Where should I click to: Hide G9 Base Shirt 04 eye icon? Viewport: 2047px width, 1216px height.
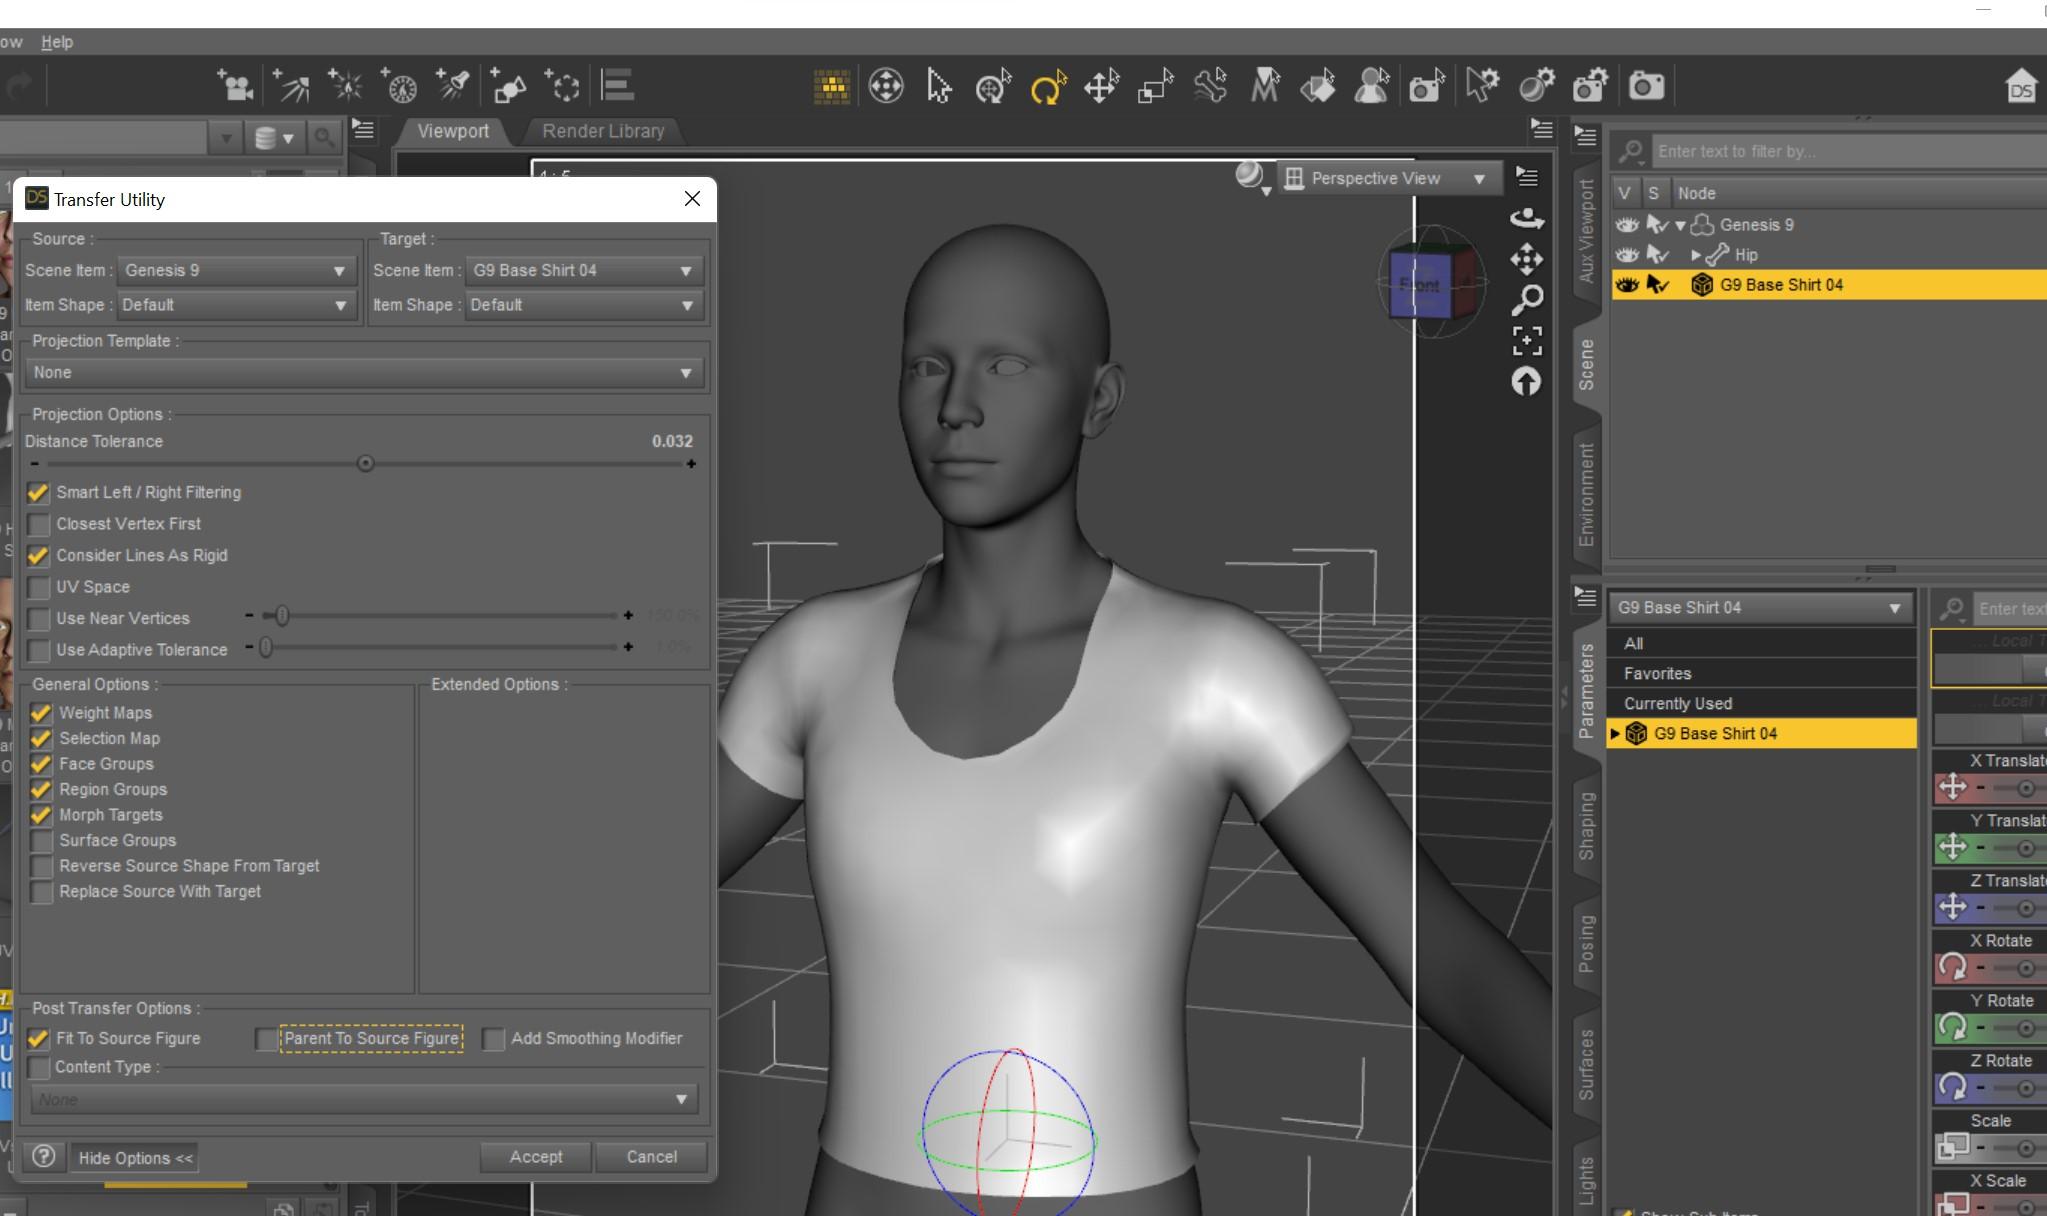(1626, 285)
